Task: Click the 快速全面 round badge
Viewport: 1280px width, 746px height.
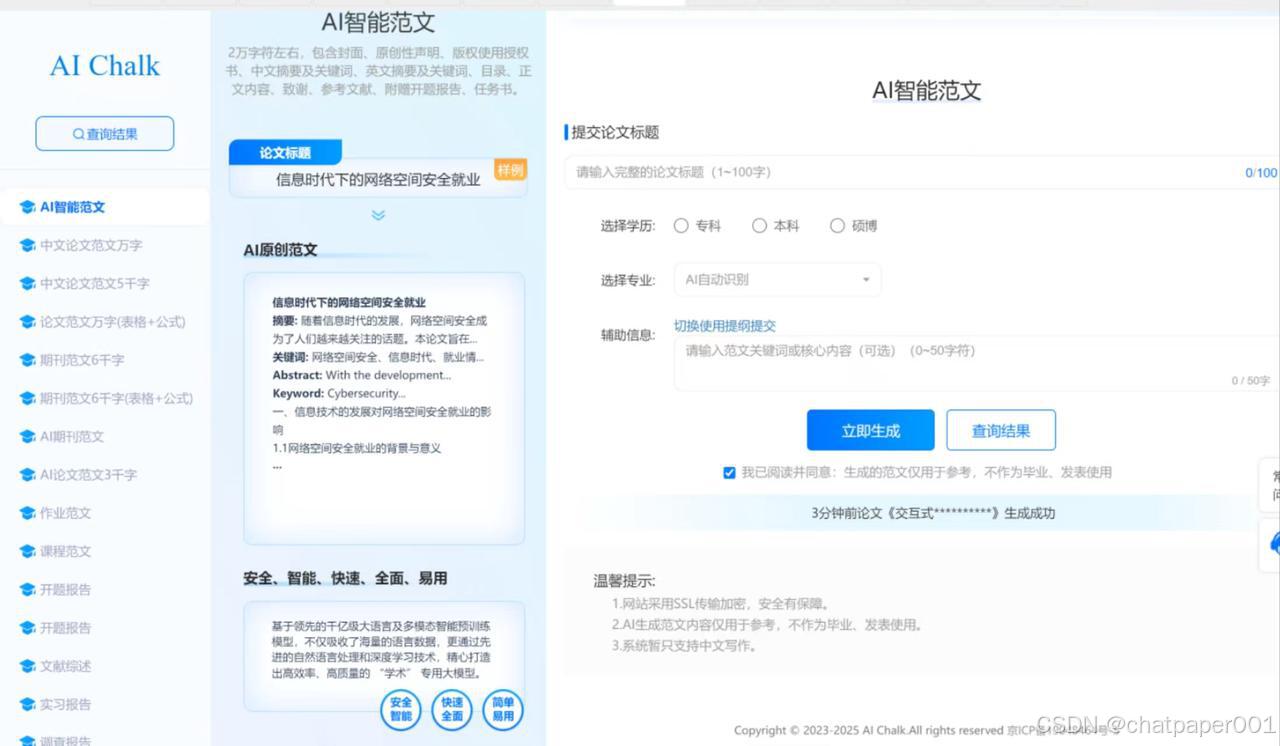Action: (x=452, y=709)
